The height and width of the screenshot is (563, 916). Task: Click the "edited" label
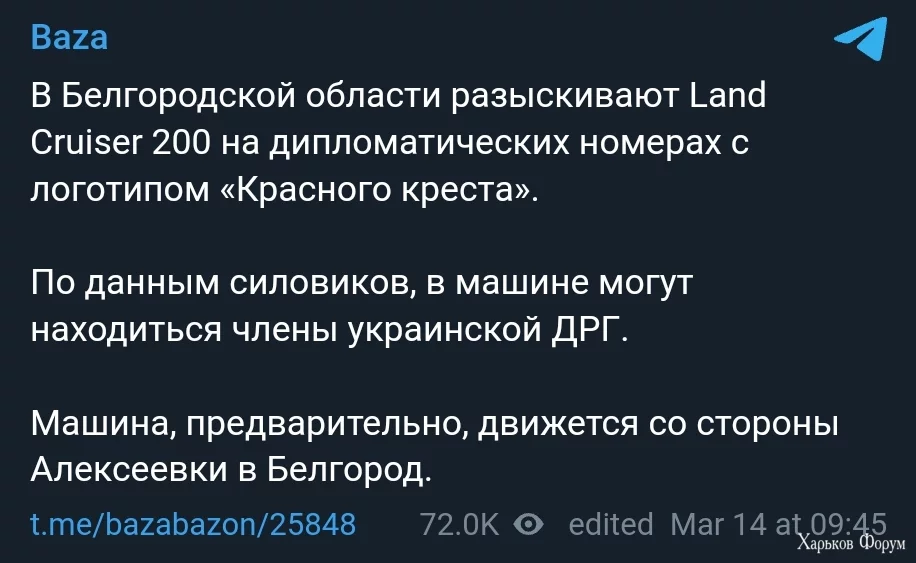pyautogui.click(x=610, y=524)
